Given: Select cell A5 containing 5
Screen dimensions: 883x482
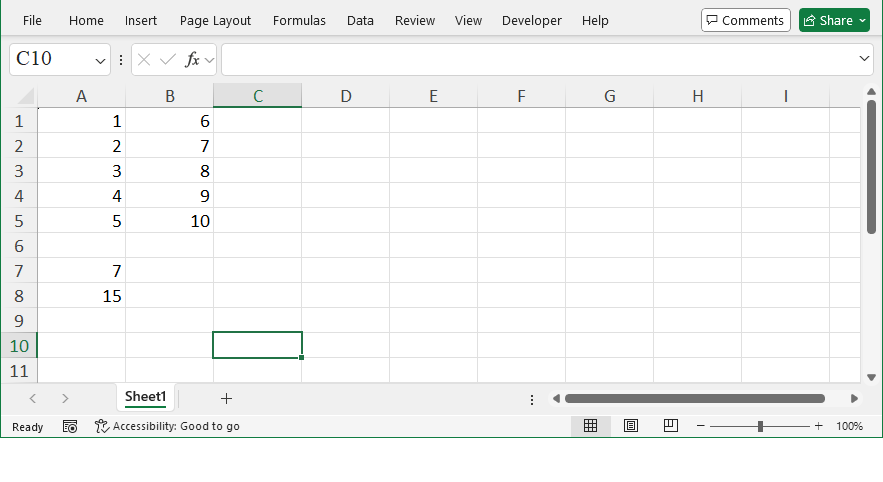Looking at the screenshot, I should (82, 221).
